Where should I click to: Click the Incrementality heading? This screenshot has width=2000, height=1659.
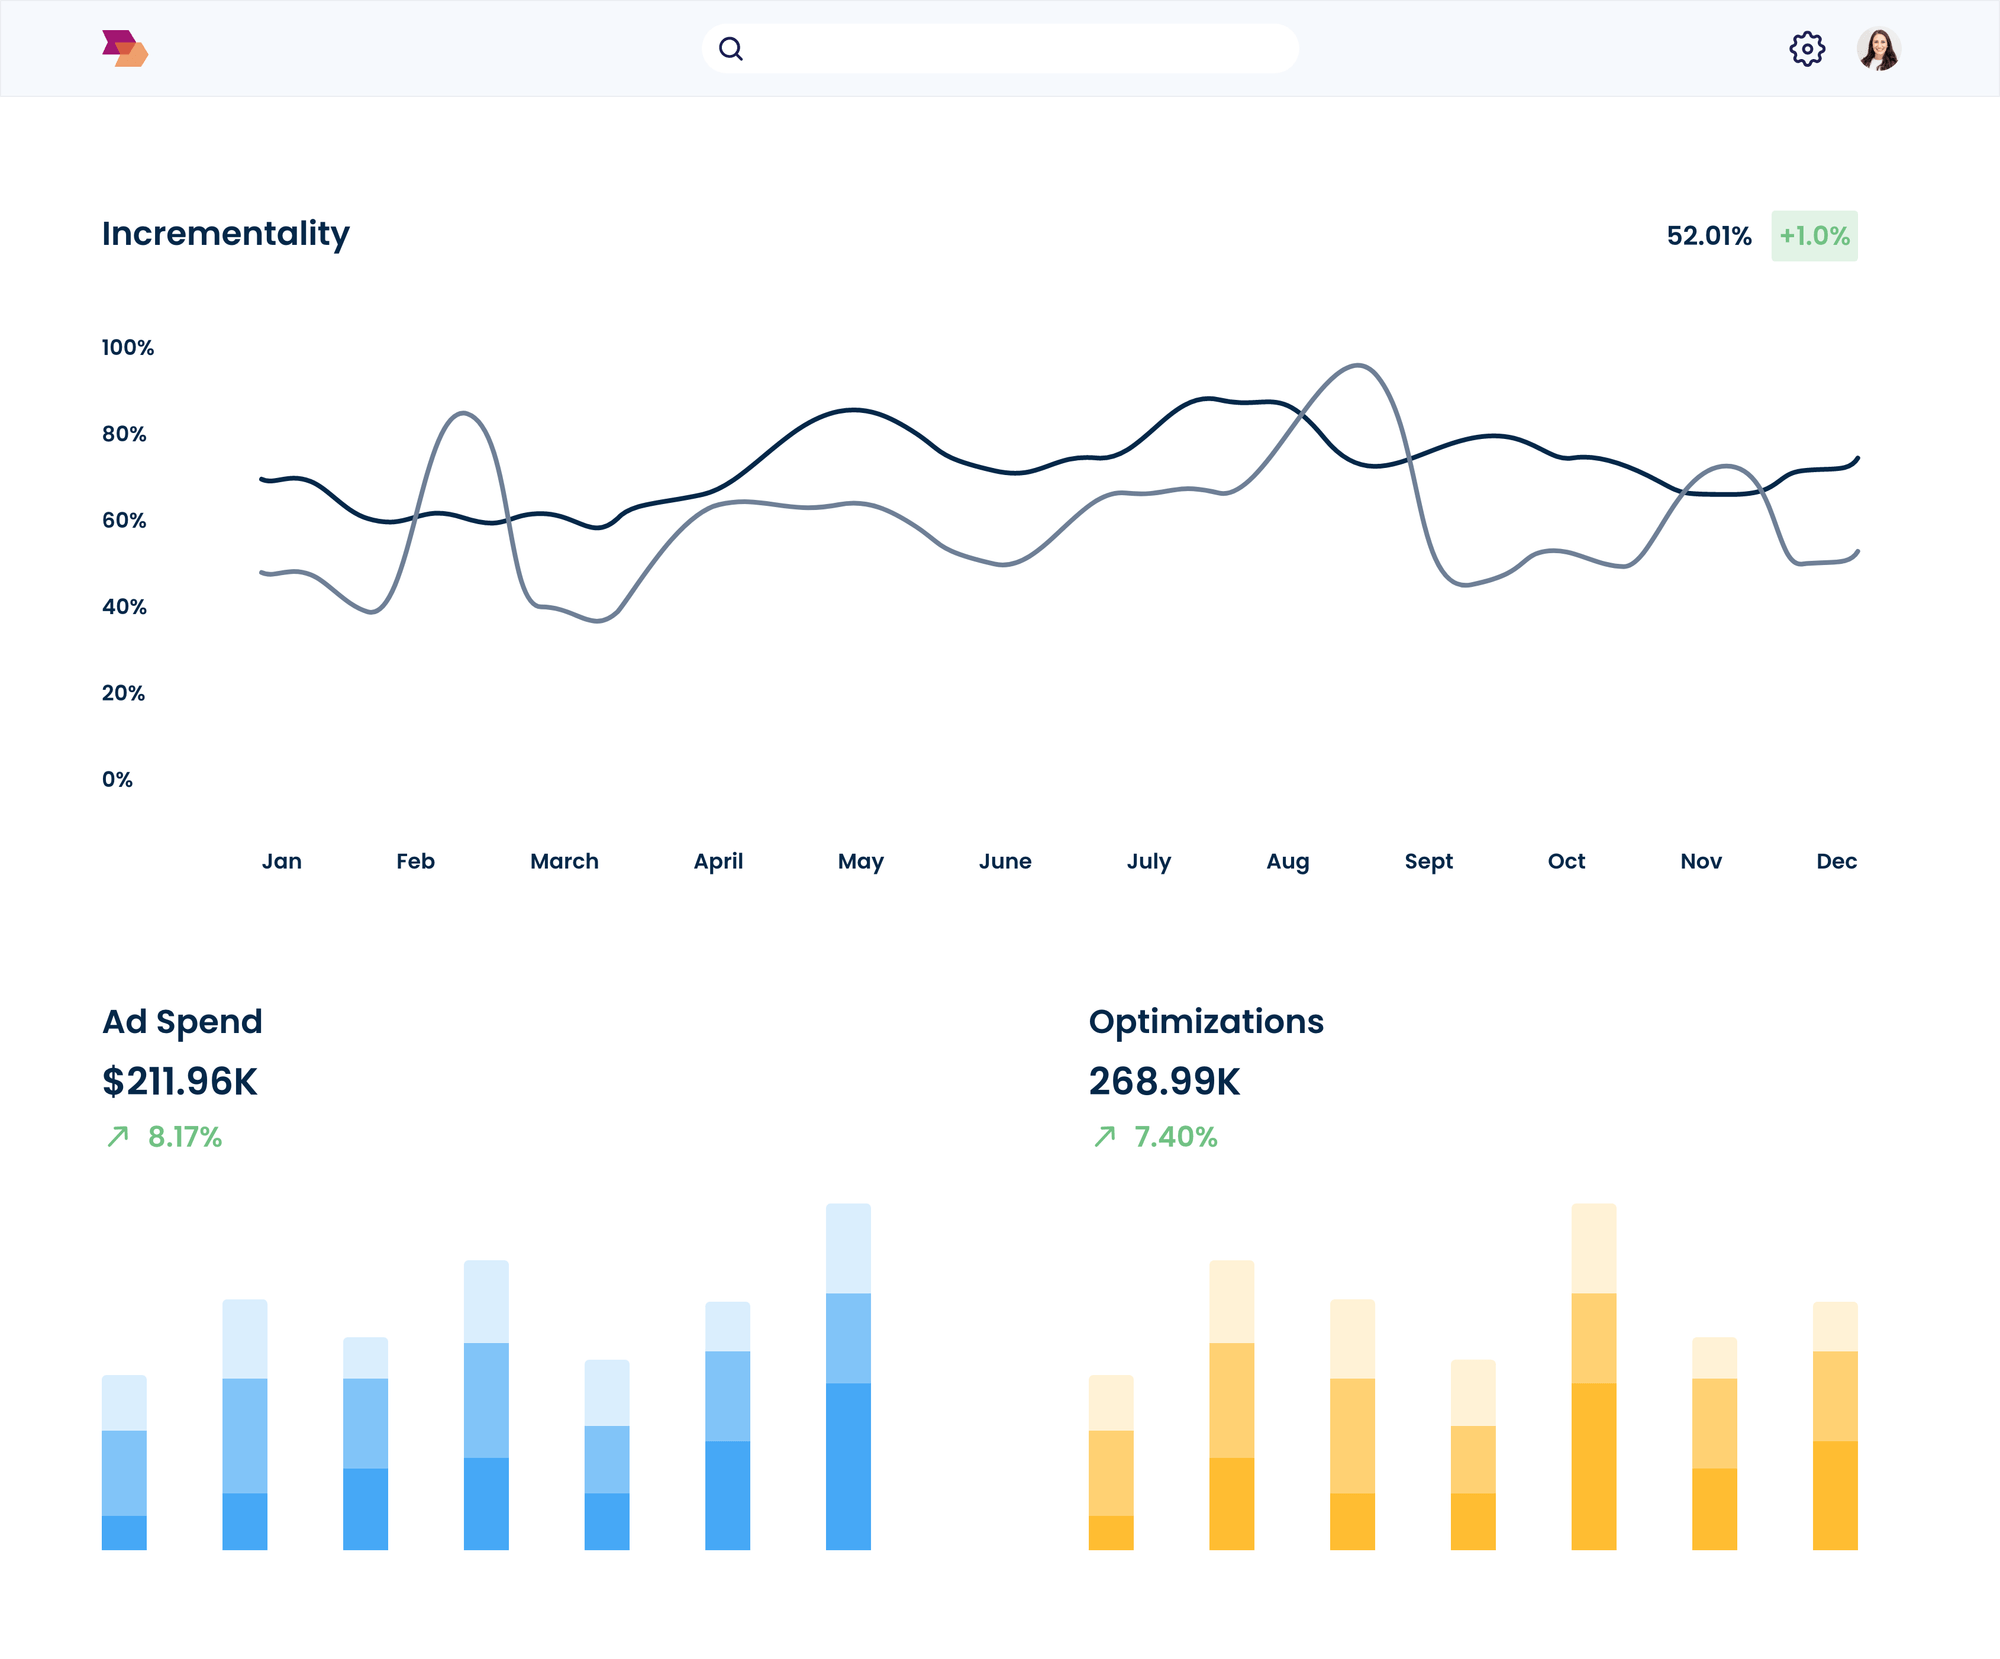pos(226,234)
